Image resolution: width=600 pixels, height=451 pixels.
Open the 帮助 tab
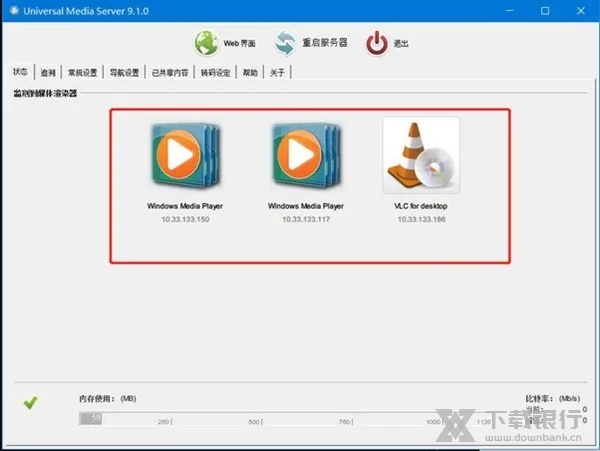tap(250, 72)
